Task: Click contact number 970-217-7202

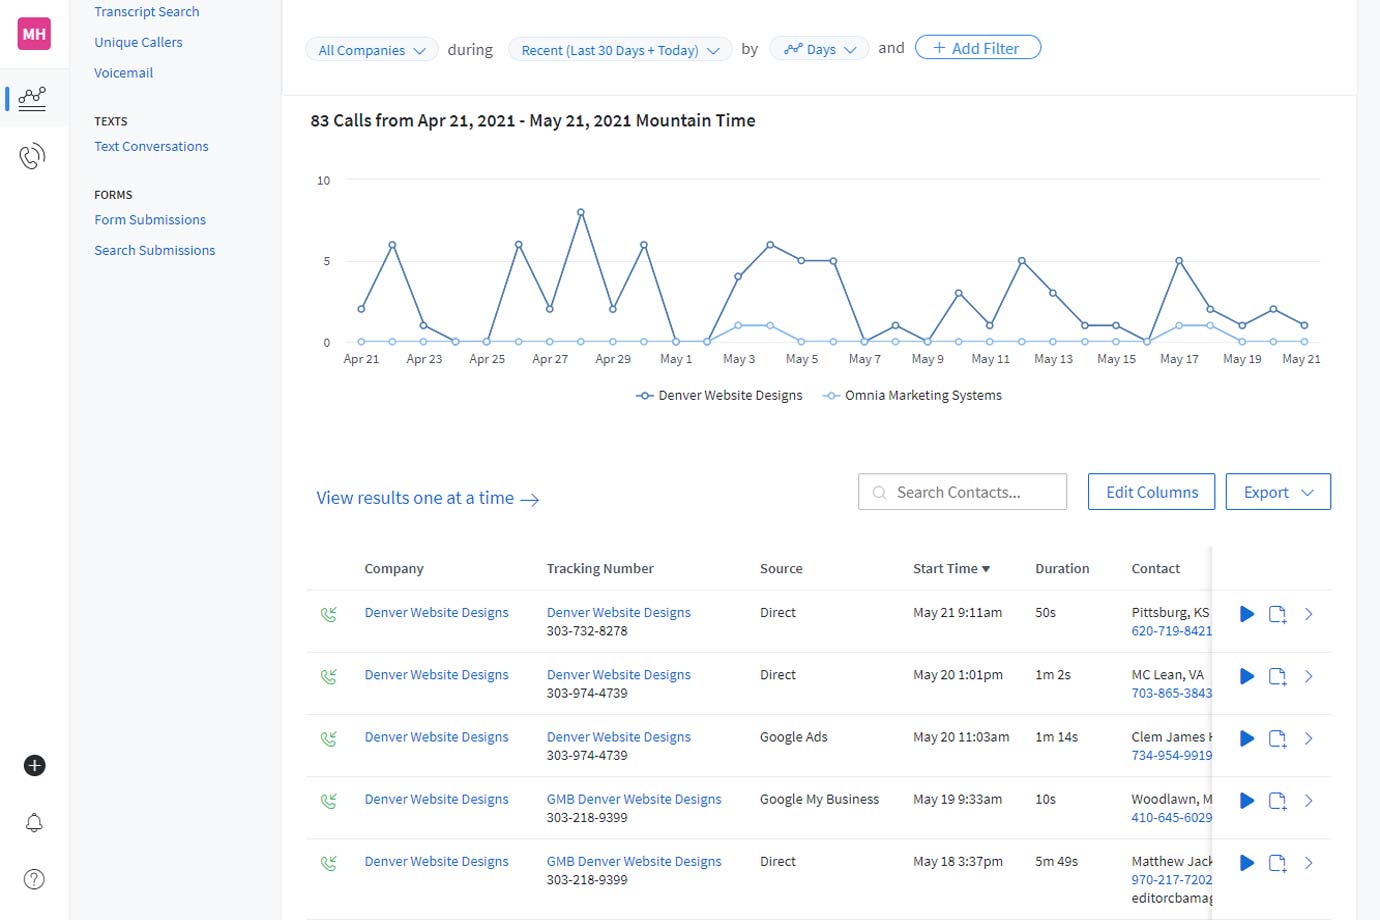Action: 1171,880
